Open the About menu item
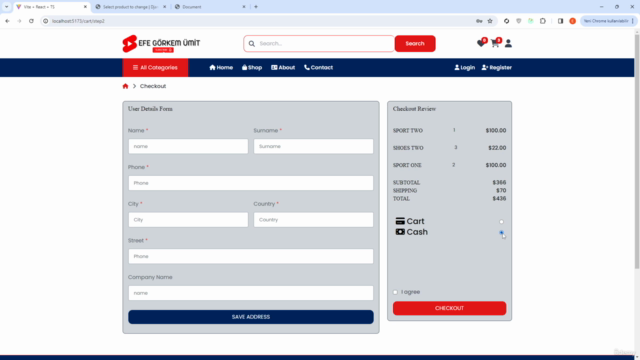The image size is (640, 360). tap(283, 68)
